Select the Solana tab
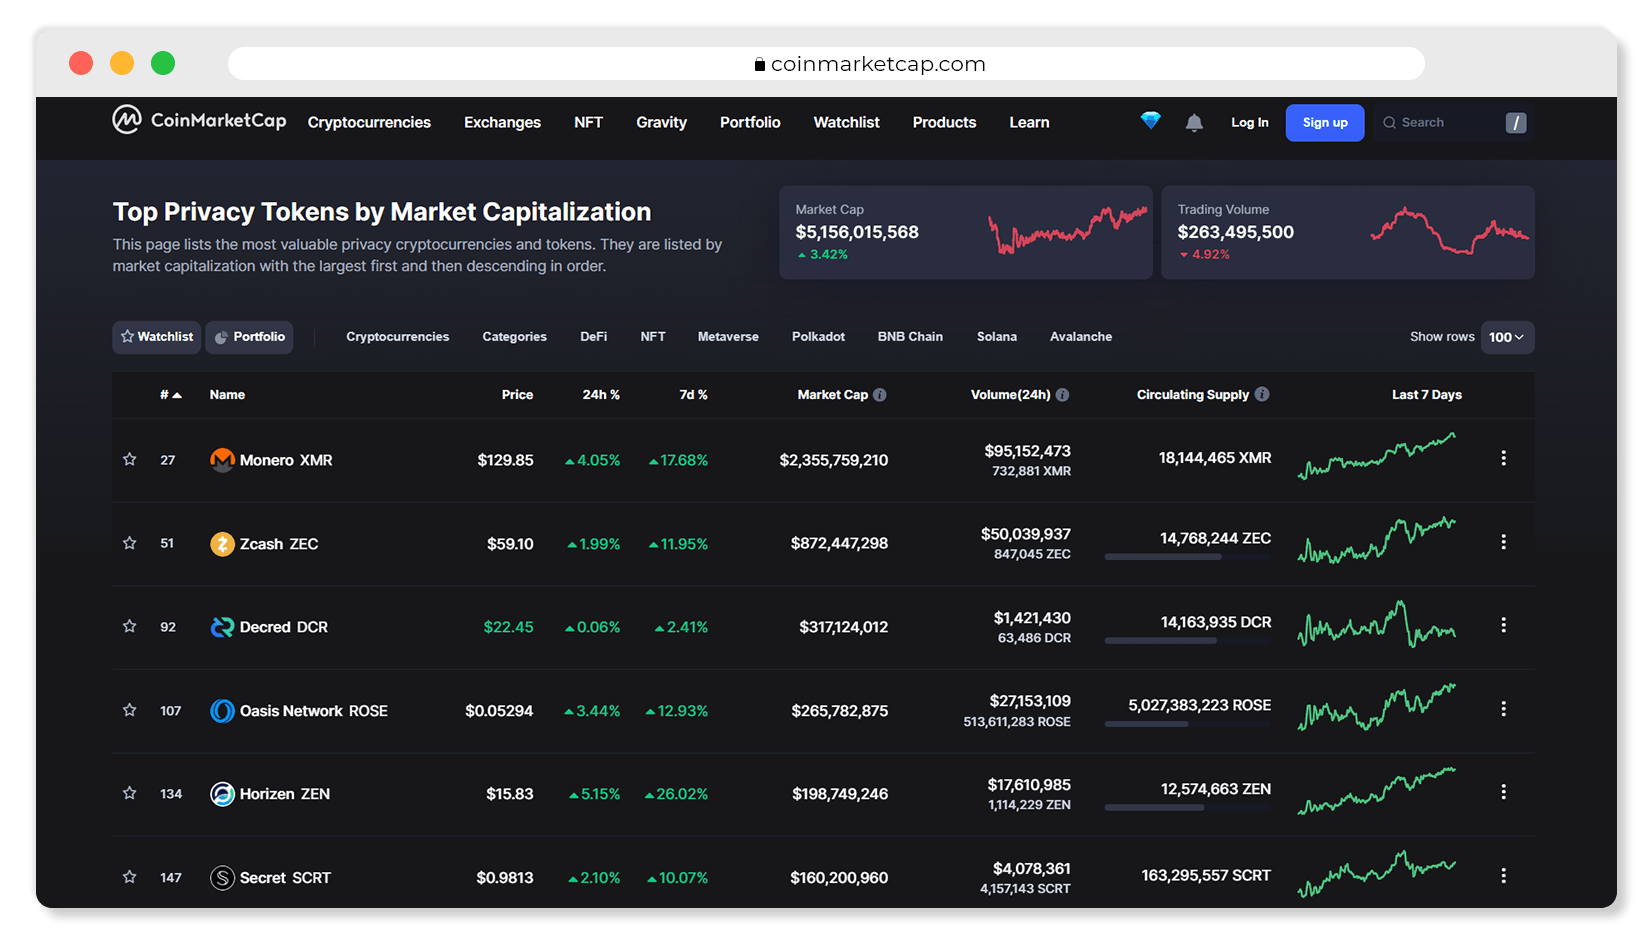This screenshot has width=1650, height=950. pos(997,337)
